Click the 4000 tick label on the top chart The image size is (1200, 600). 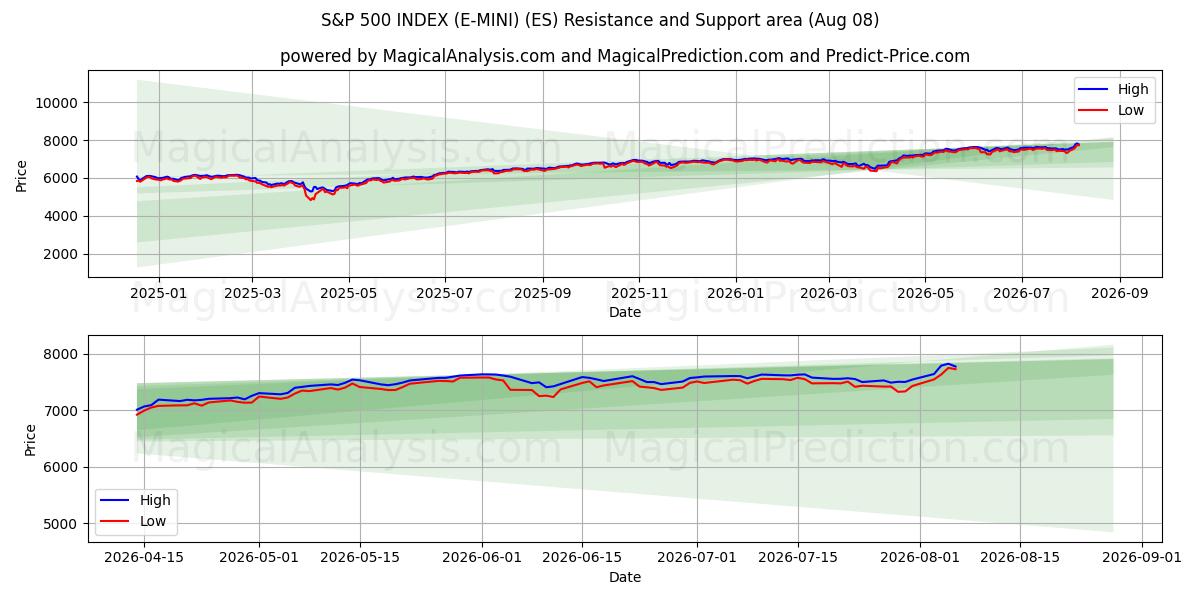(x=60, y=216)
